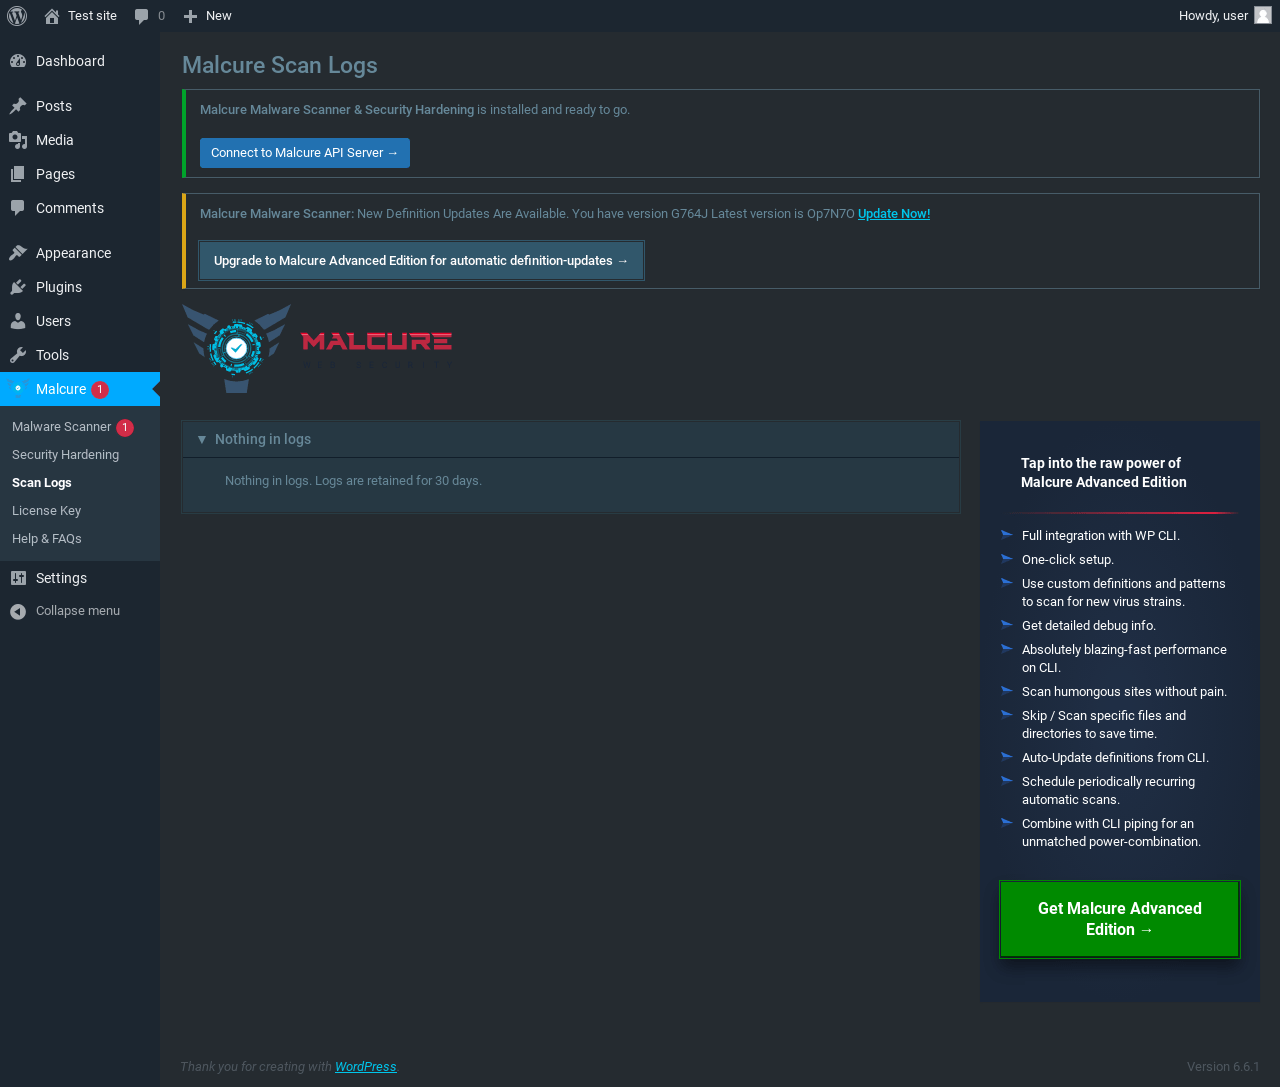Click the Pages icon in sidebar
The image size is (1280, 1087).
tap(18, 174)
